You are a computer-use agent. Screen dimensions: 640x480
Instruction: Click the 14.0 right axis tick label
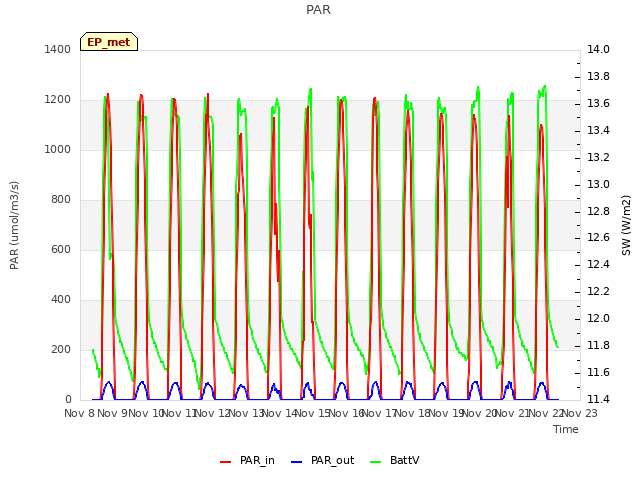click(598, 49)
